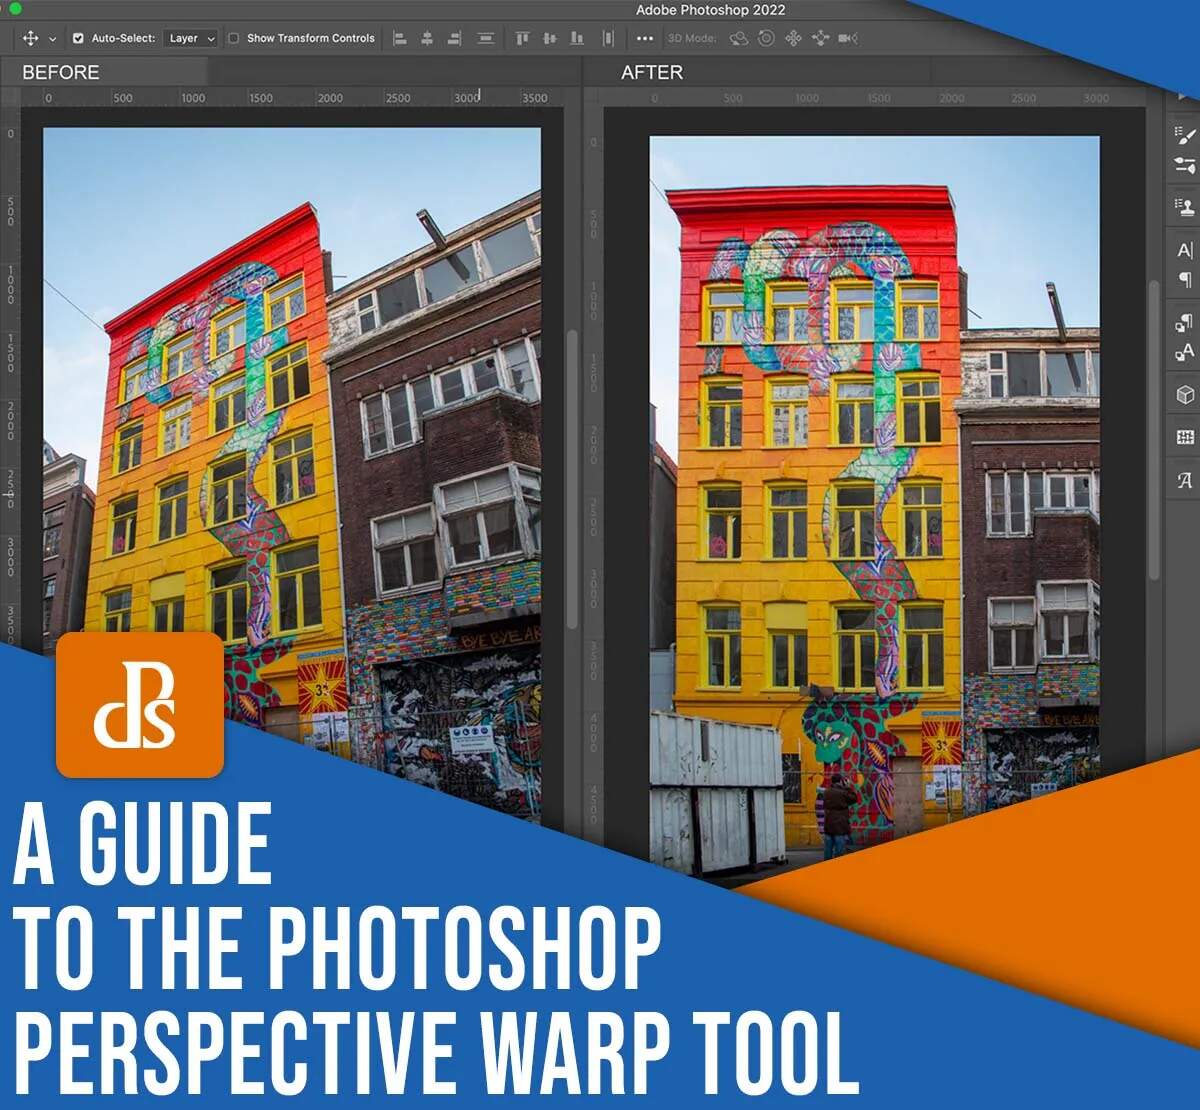1200x1110 pixels.
Task: Open the Paragraph panel icon
Action: pyautogui.click(x=1185, y=279)
